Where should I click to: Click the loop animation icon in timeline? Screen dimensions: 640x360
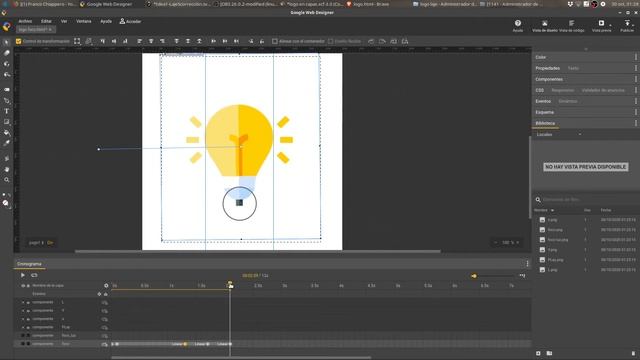[34, 275]
